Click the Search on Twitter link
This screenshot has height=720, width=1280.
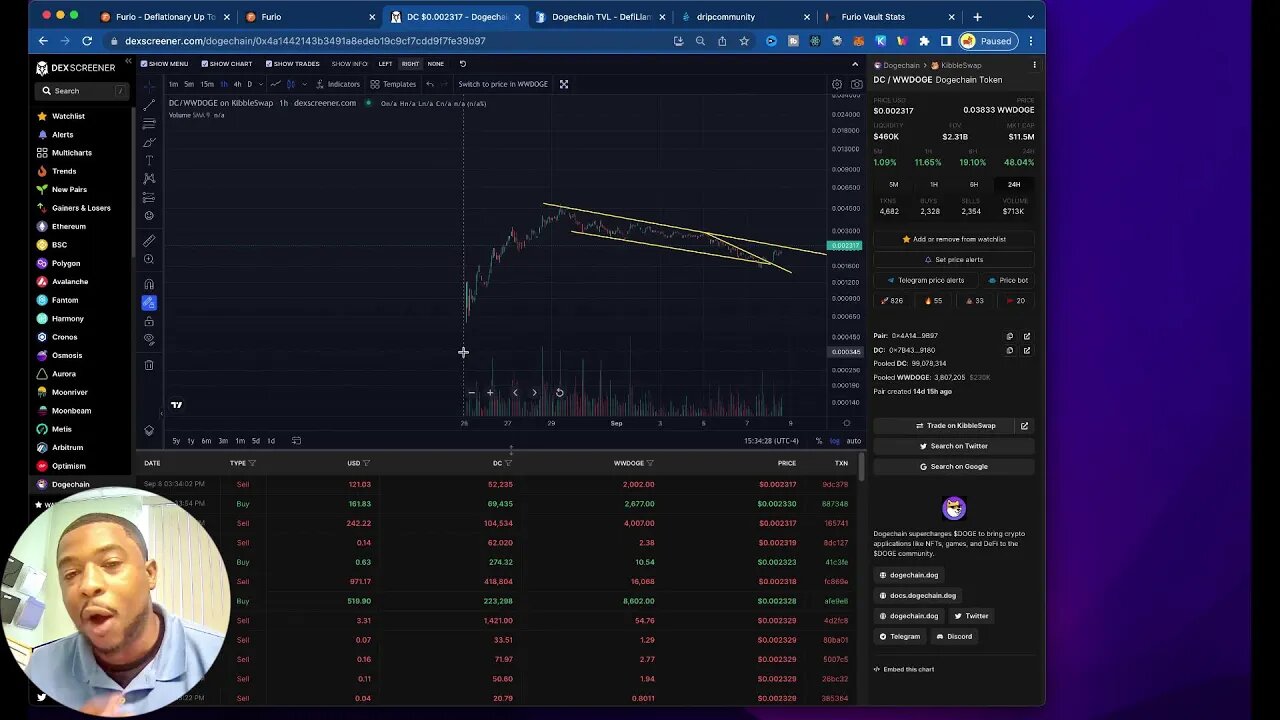point(953,446)
